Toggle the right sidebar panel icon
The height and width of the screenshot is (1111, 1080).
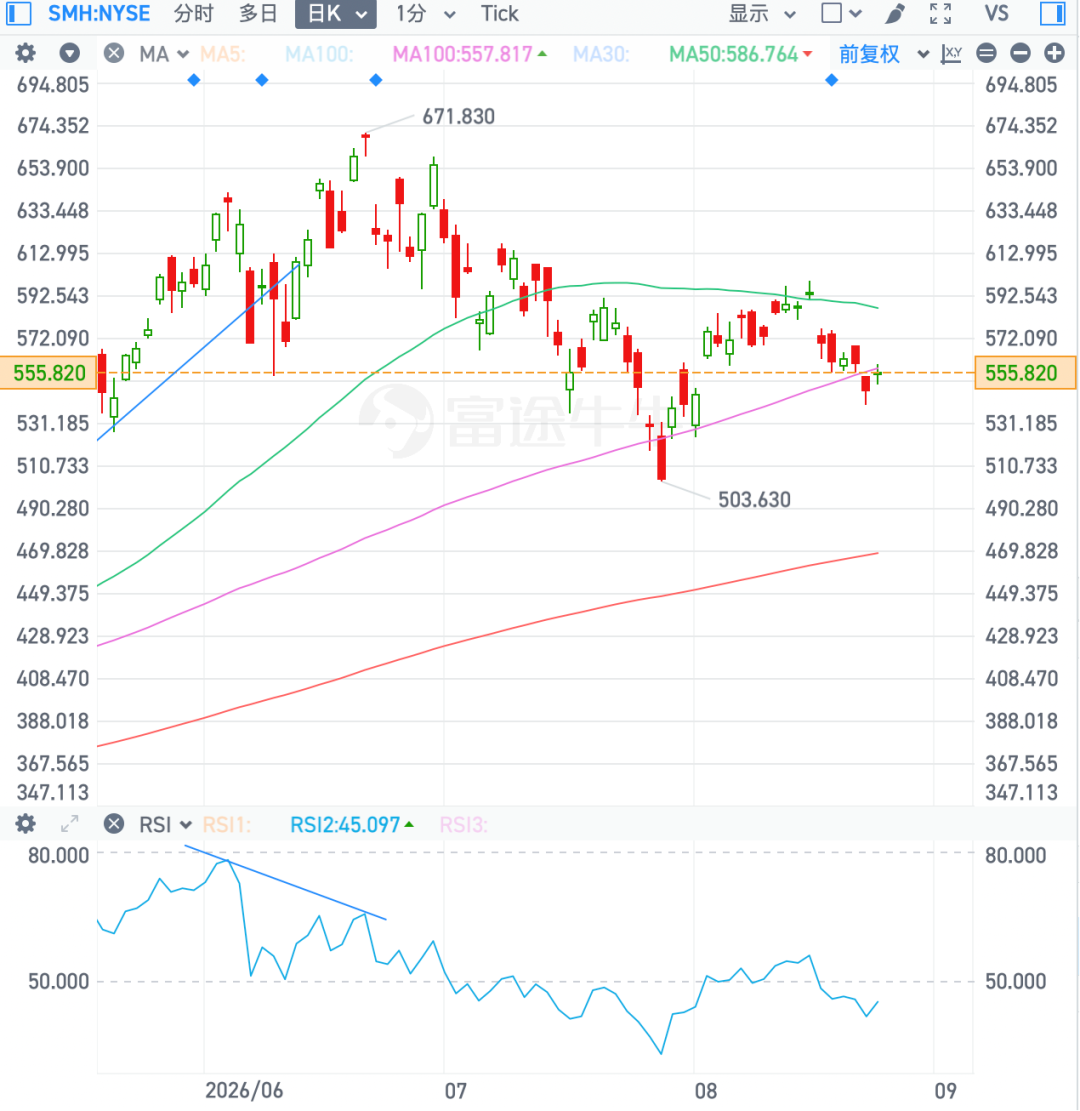1053,13
